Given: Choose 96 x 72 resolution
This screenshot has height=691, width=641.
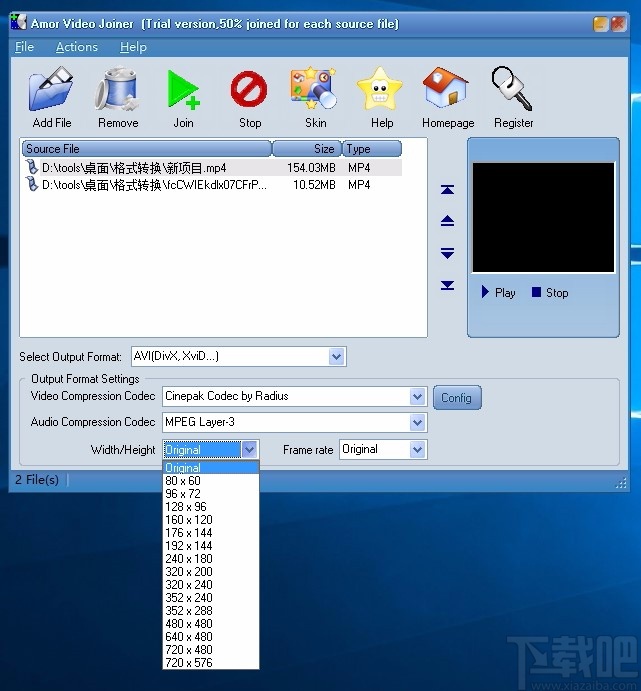Looking at the screenshot, I should (x=211, y=494).
